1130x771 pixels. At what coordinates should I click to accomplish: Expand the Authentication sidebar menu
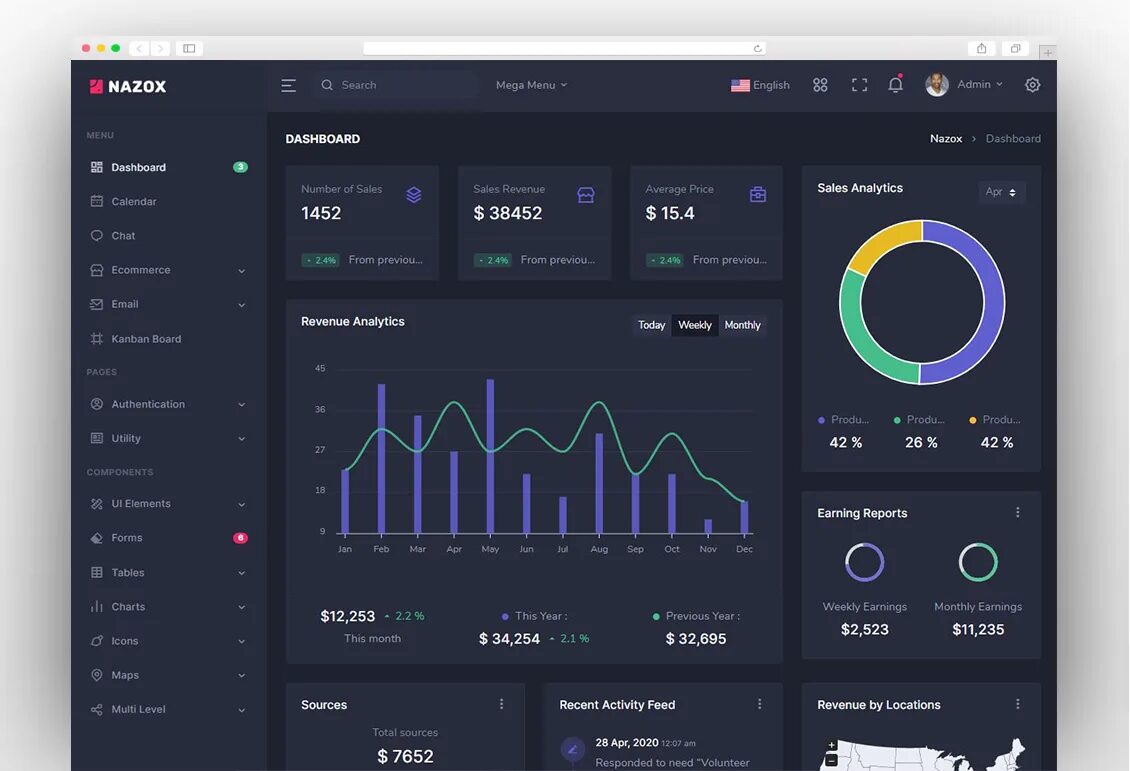coord(167,404)
